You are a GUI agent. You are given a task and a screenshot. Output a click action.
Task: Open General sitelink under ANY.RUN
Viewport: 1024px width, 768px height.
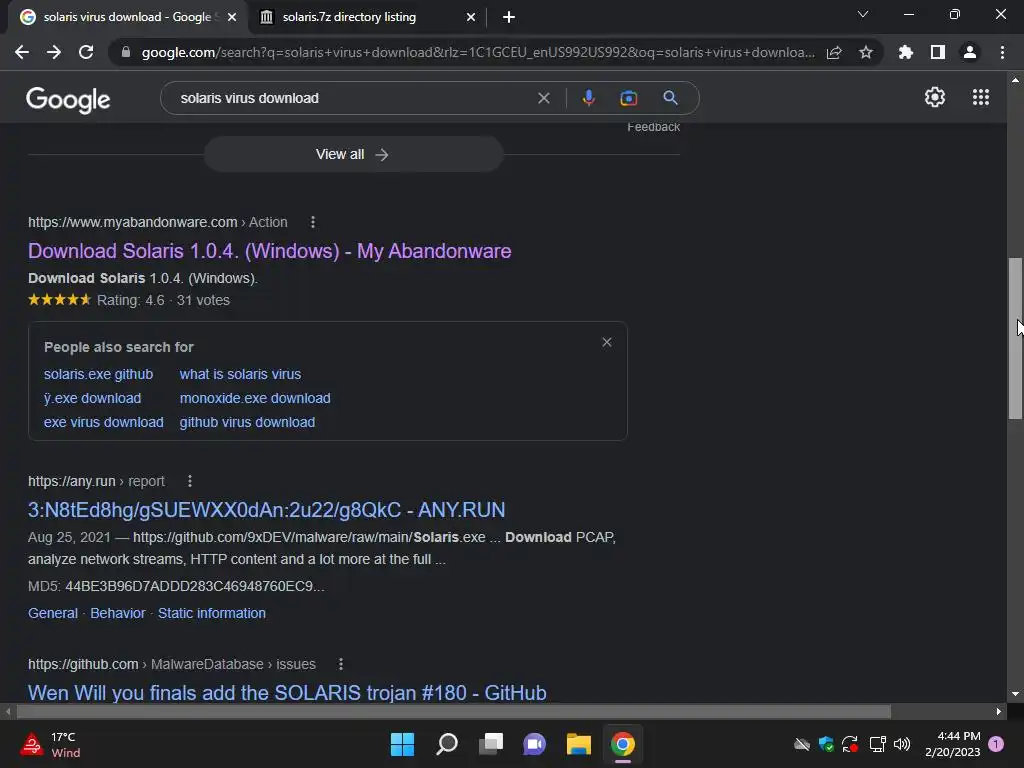tap(53, 613)
